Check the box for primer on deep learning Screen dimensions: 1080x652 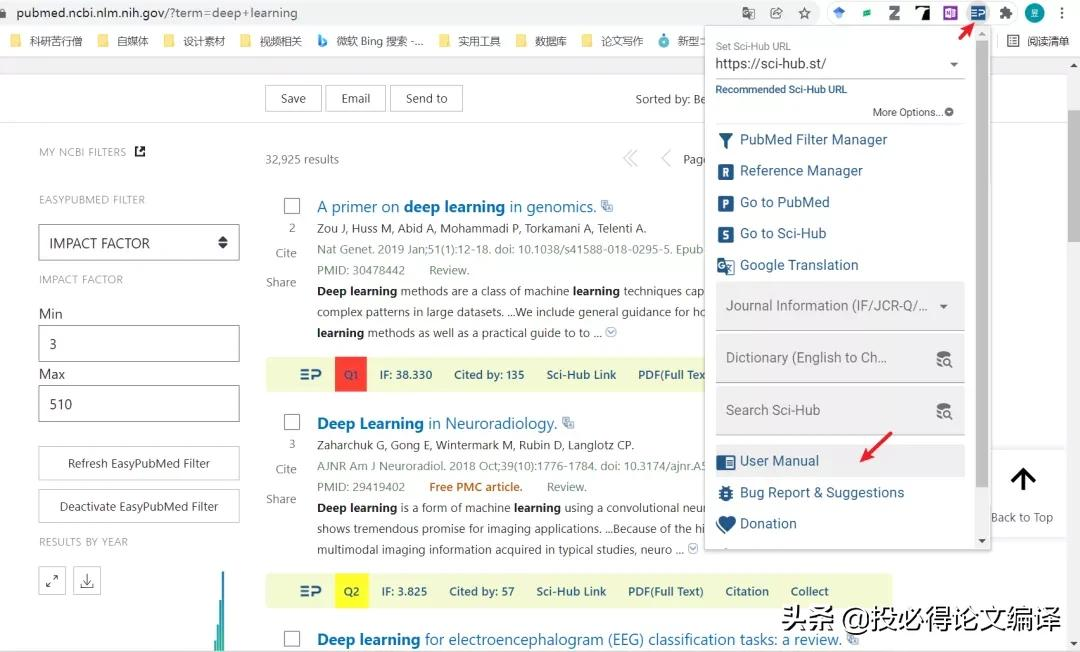click(x=292, y=206)
